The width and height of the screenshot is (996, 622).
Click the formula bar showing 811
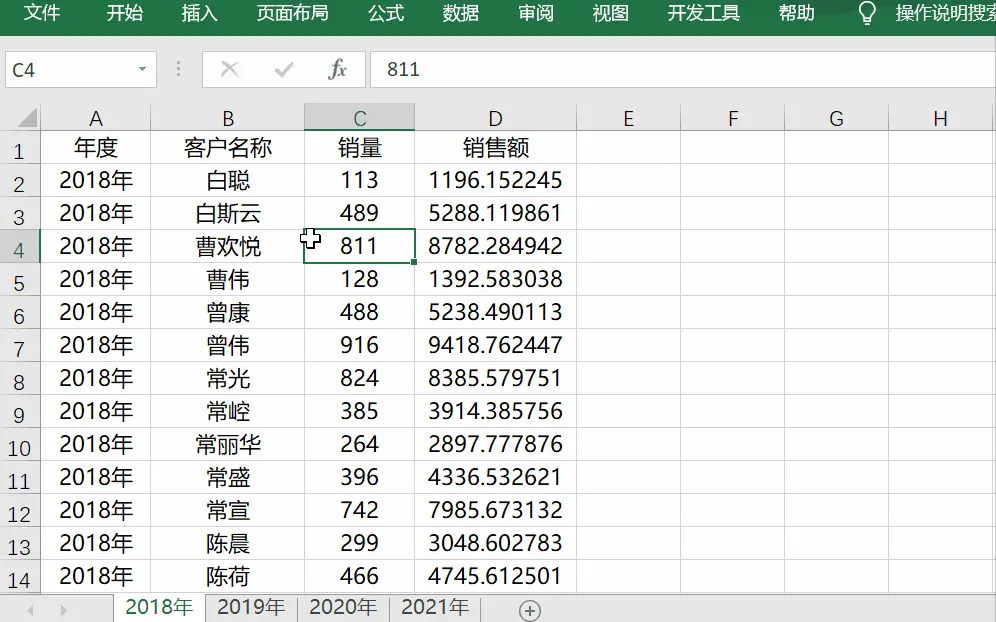[683, 69]
